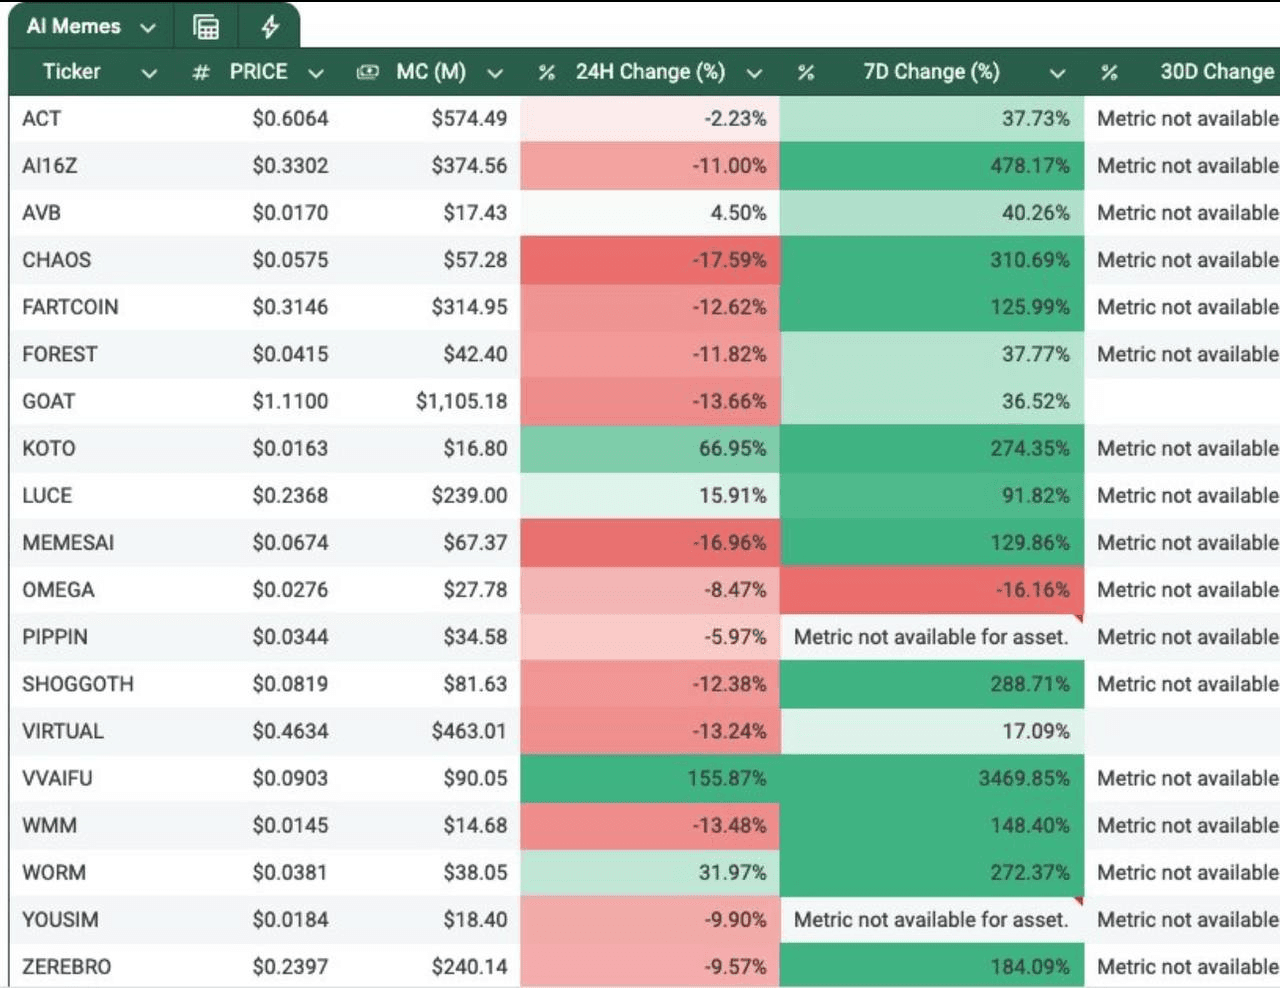Image resolution: width=1280 pixels, height=988 pixels.
Task: Select the 30D Change column header
Action: [1216, 72]
